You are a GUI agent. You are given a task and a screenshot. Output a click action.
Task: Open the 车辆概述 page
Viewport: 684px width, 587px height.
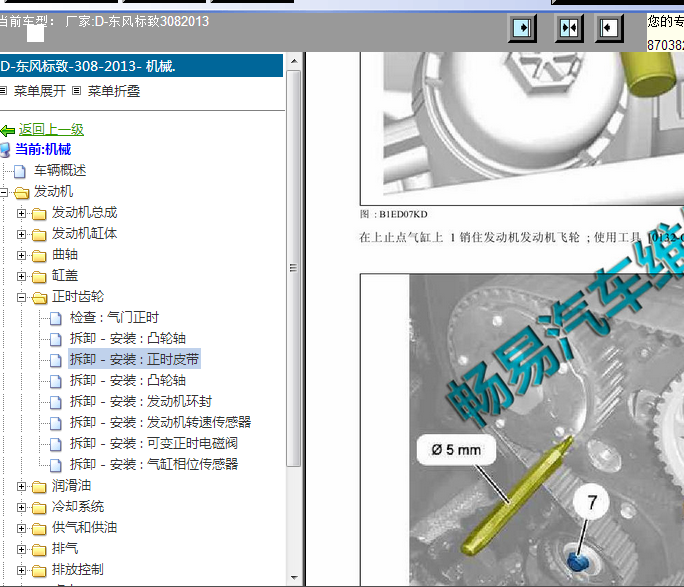60,170
